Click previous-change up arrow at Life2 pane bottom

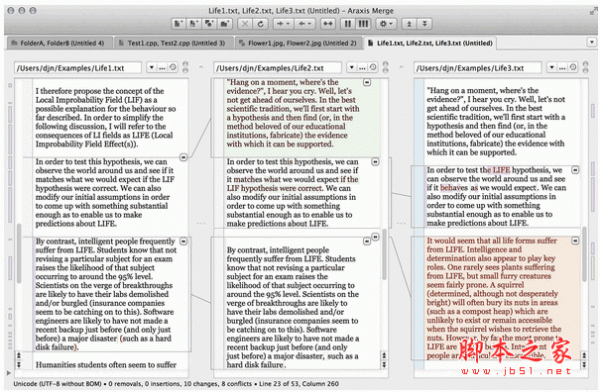pyautogui.click(x=384, y=355)
